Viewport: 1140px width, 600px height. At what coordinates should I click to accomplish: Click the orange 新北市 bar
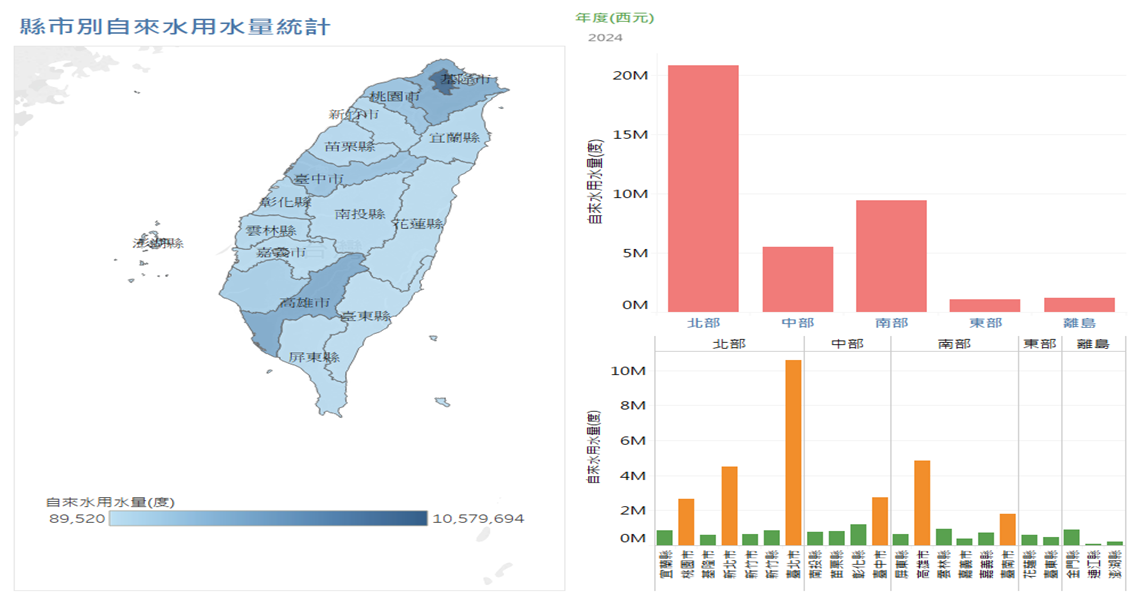pyautogui.click(x=729, y=505)
